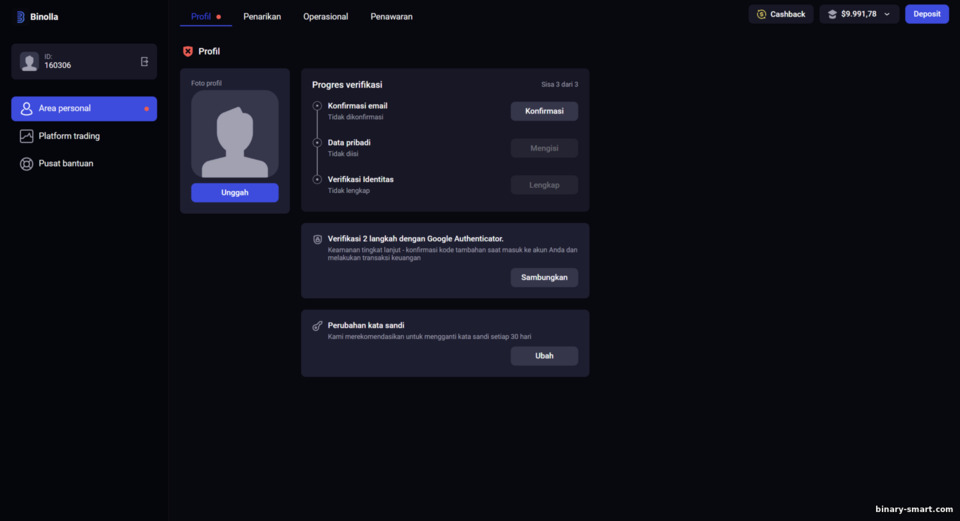Screen dimensions: 960x521
Task: Click Sambungkan to connect Google Authenticator
Action: click(544, 278)
